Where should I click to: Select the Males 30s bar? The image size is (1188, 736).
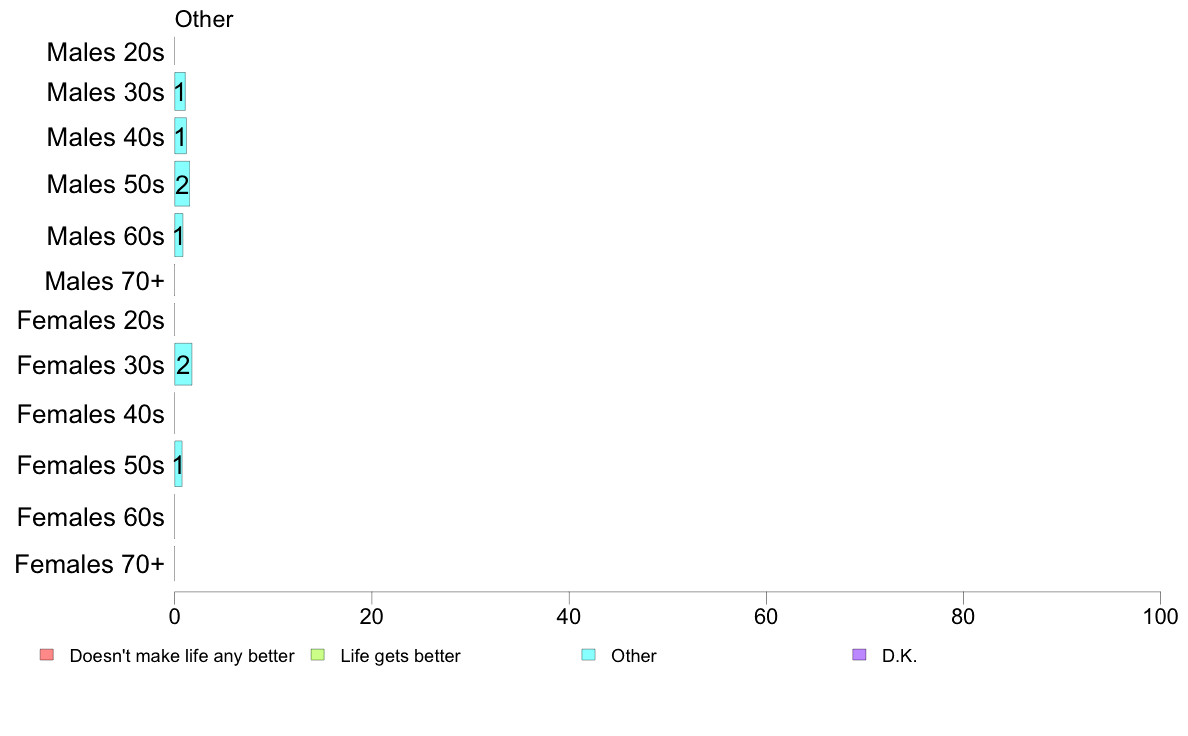tap(180, 92)
